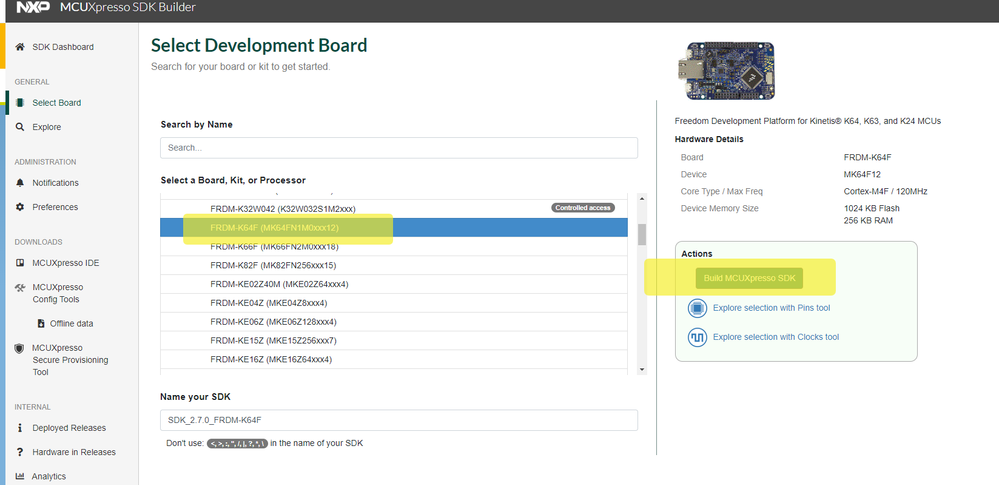Open MCUXpresso IDE downloads entry

pos(66,263)
